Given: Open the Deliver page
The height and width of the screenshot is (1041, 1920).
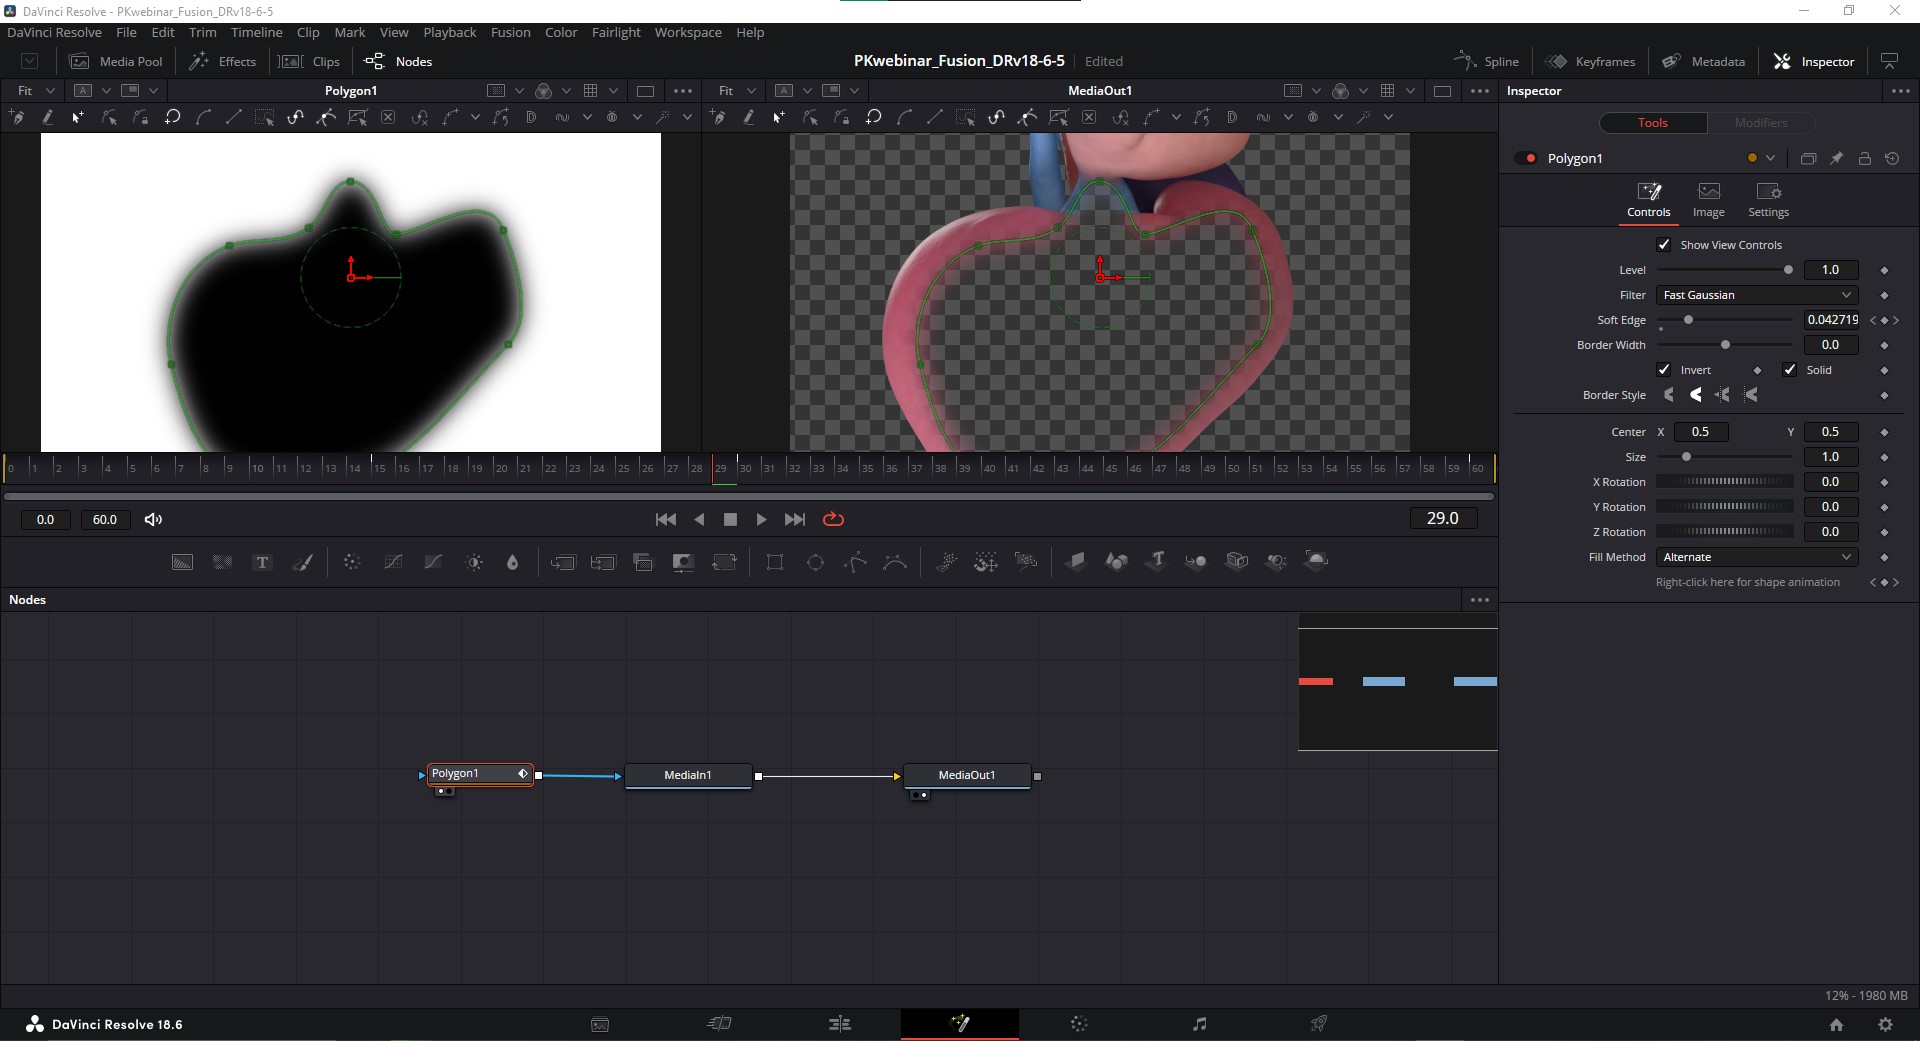Looking at the screenshot, I should pos(1319,1023).
